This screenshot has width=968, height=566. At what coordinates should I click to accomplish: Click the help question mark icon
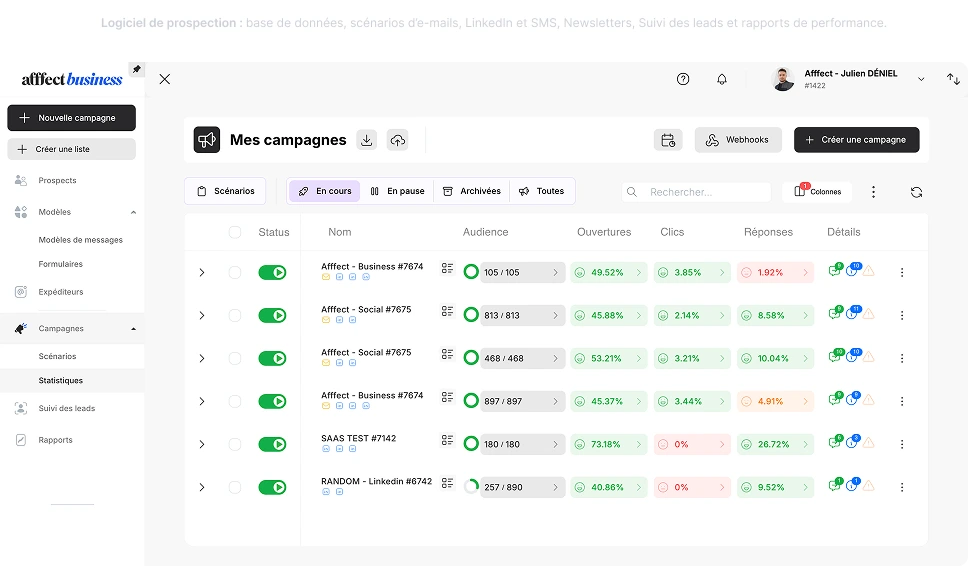click(x=683, y=79)
